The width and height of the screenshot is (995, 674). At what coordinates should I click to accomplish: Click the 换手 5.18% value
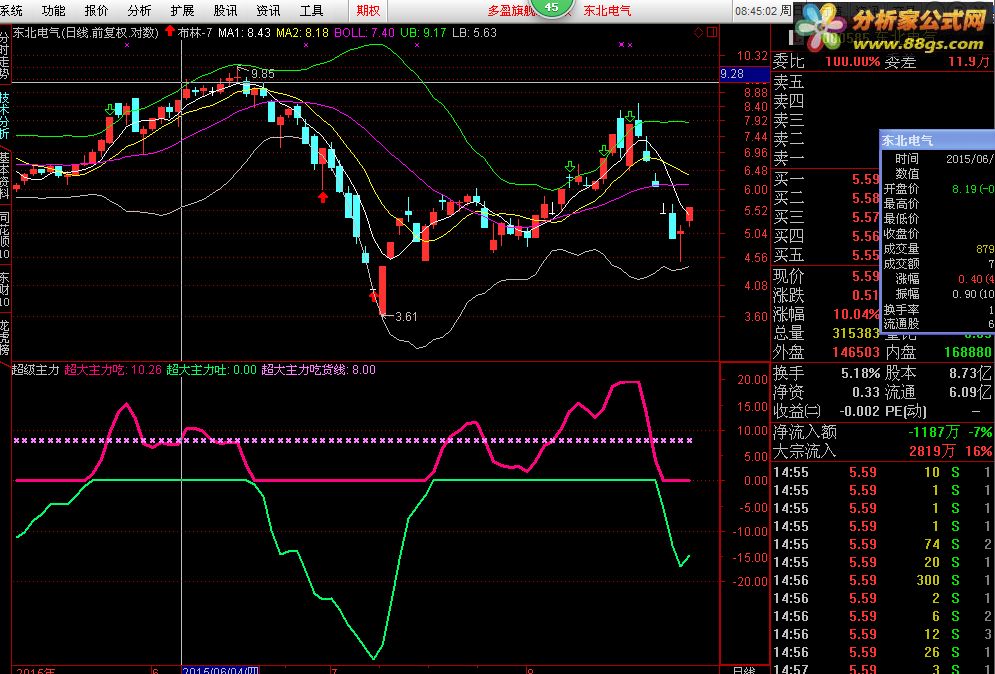click(860, 373)
